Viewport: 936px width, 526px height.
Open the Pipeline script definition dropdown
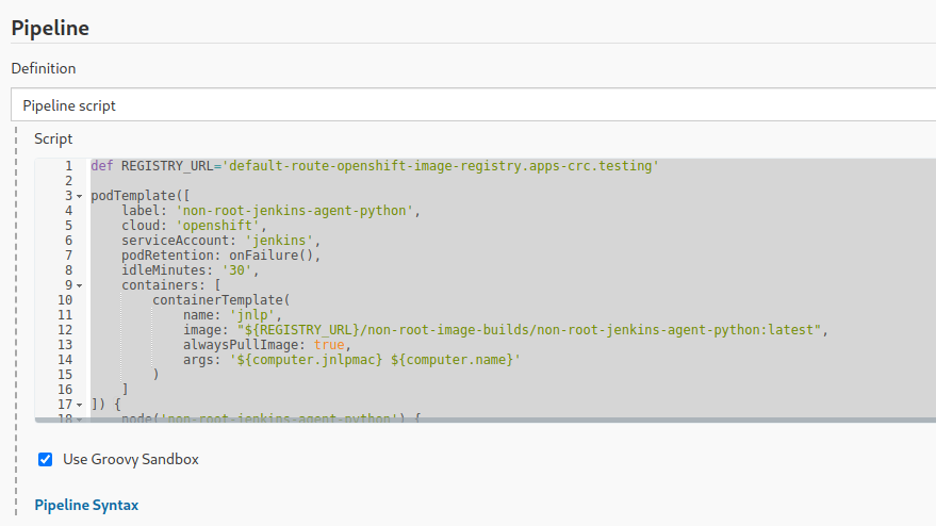click(x=474, y=105)
